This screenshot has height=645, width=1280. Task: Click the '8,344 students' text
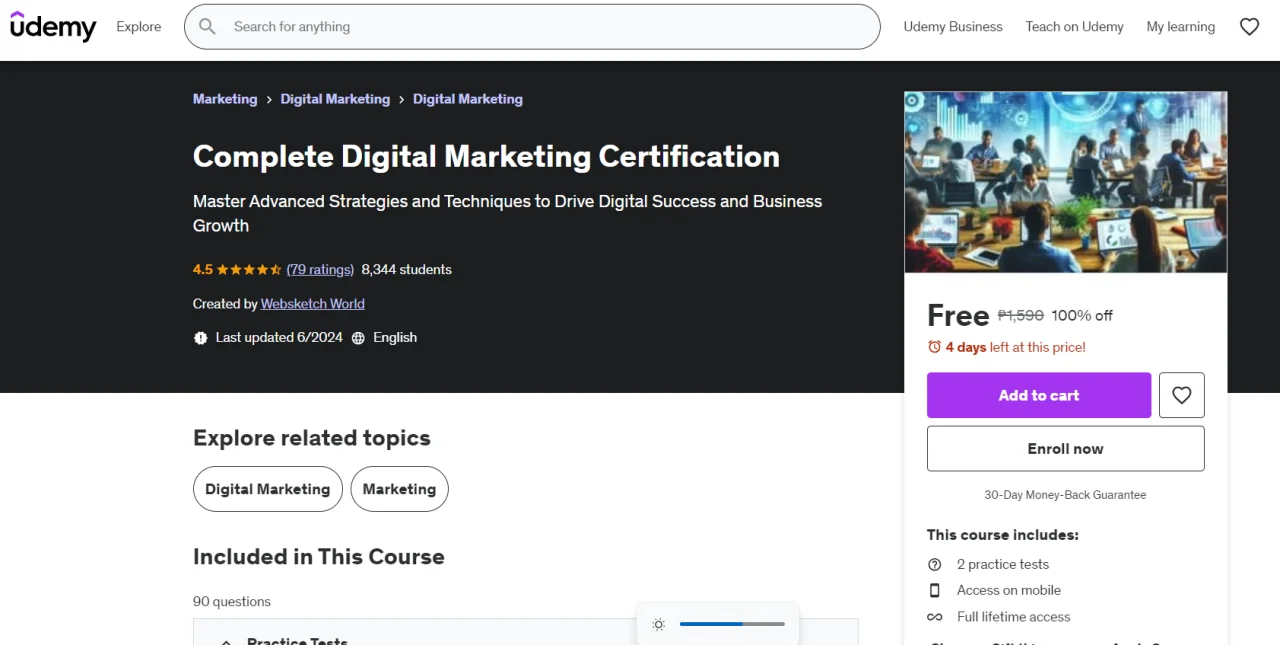coord(407,270)
